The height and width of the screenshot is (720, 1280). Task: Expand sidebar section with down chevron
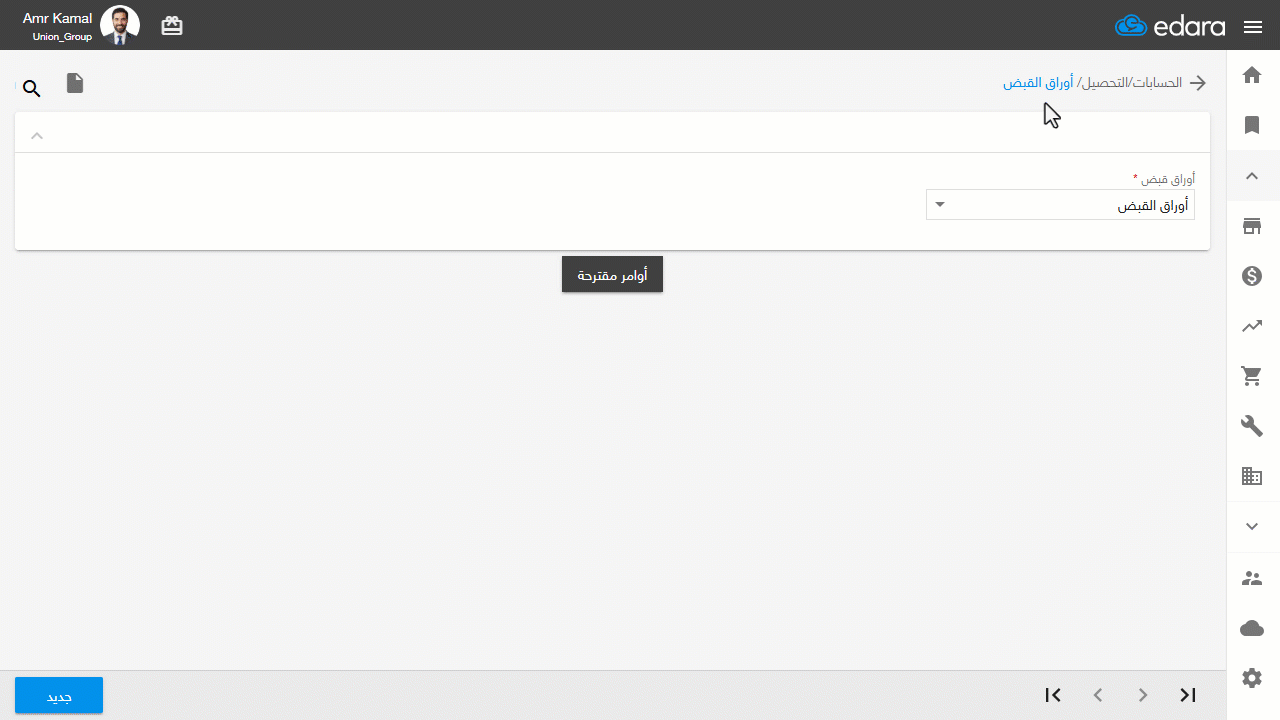point(1252,526)
